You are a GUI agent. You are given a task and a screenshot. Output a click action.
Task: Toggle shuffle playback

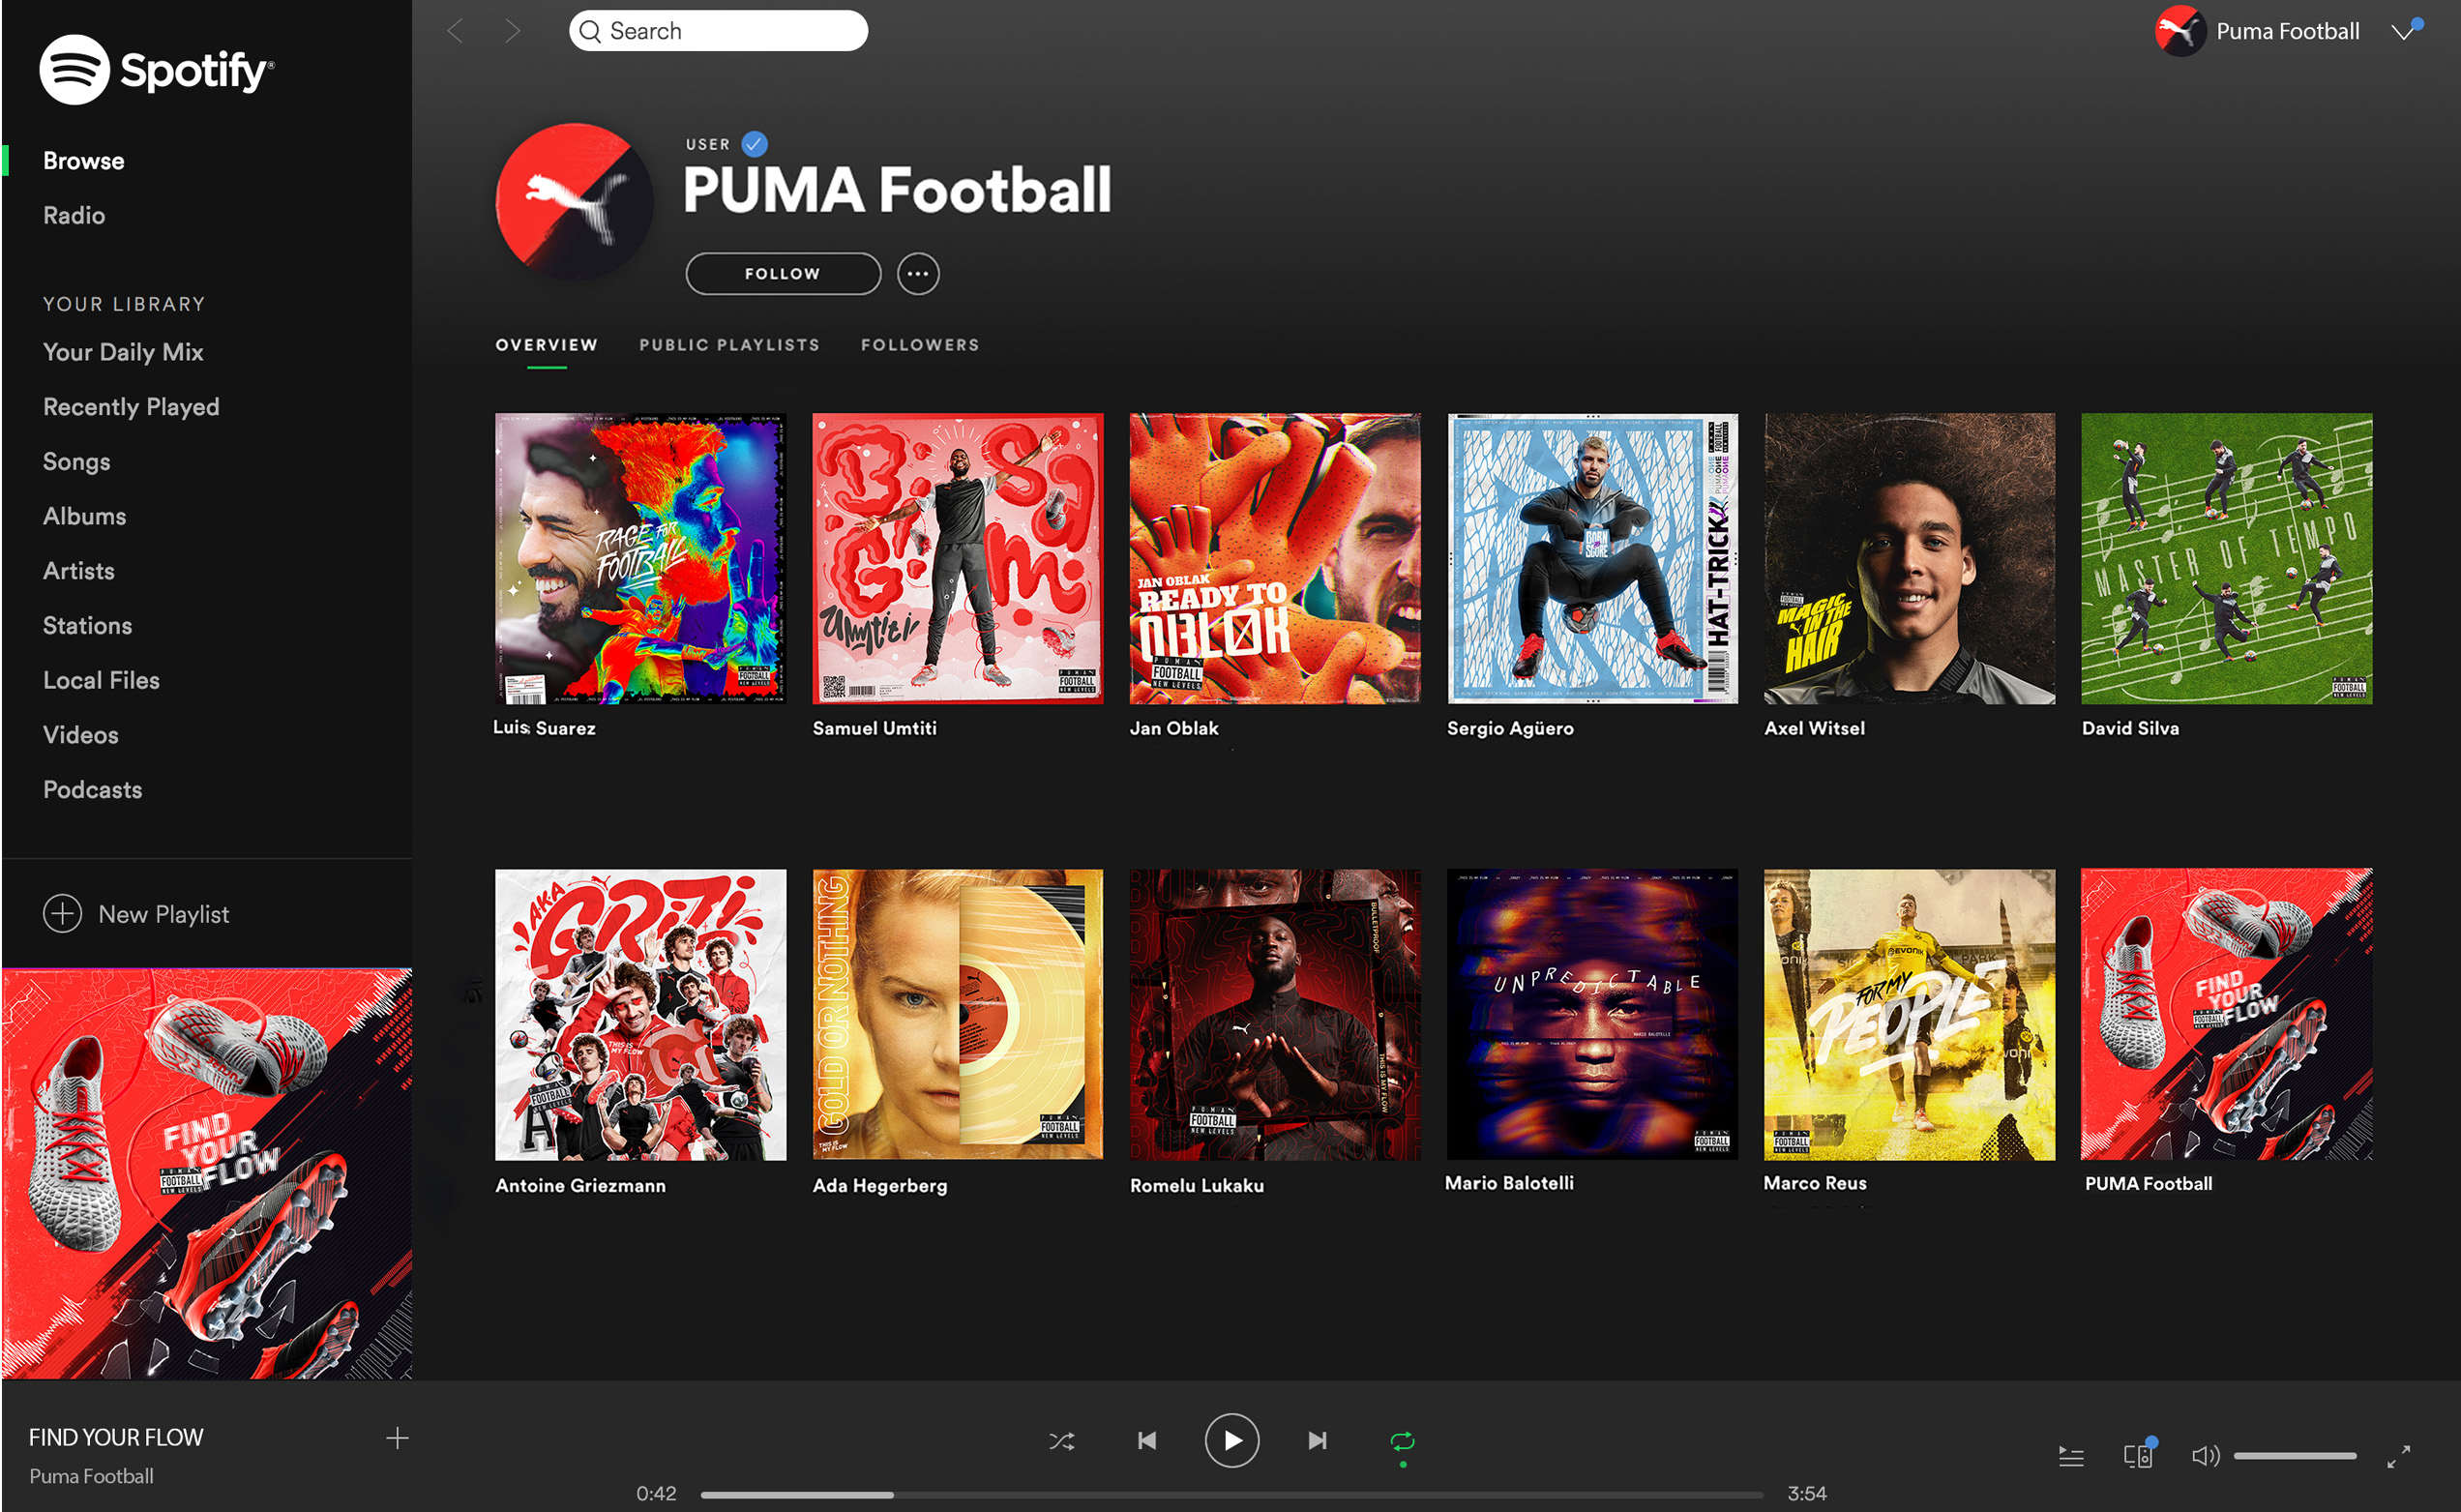click(1061, 1441)
